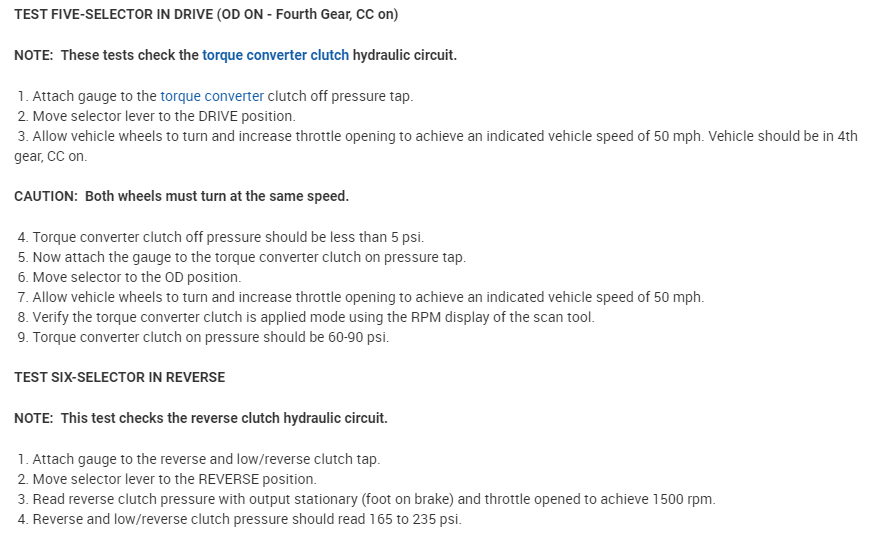The image size is (880, 551).
Task: Click the "torque converter" link in step 1
Action: pos(212,96)
